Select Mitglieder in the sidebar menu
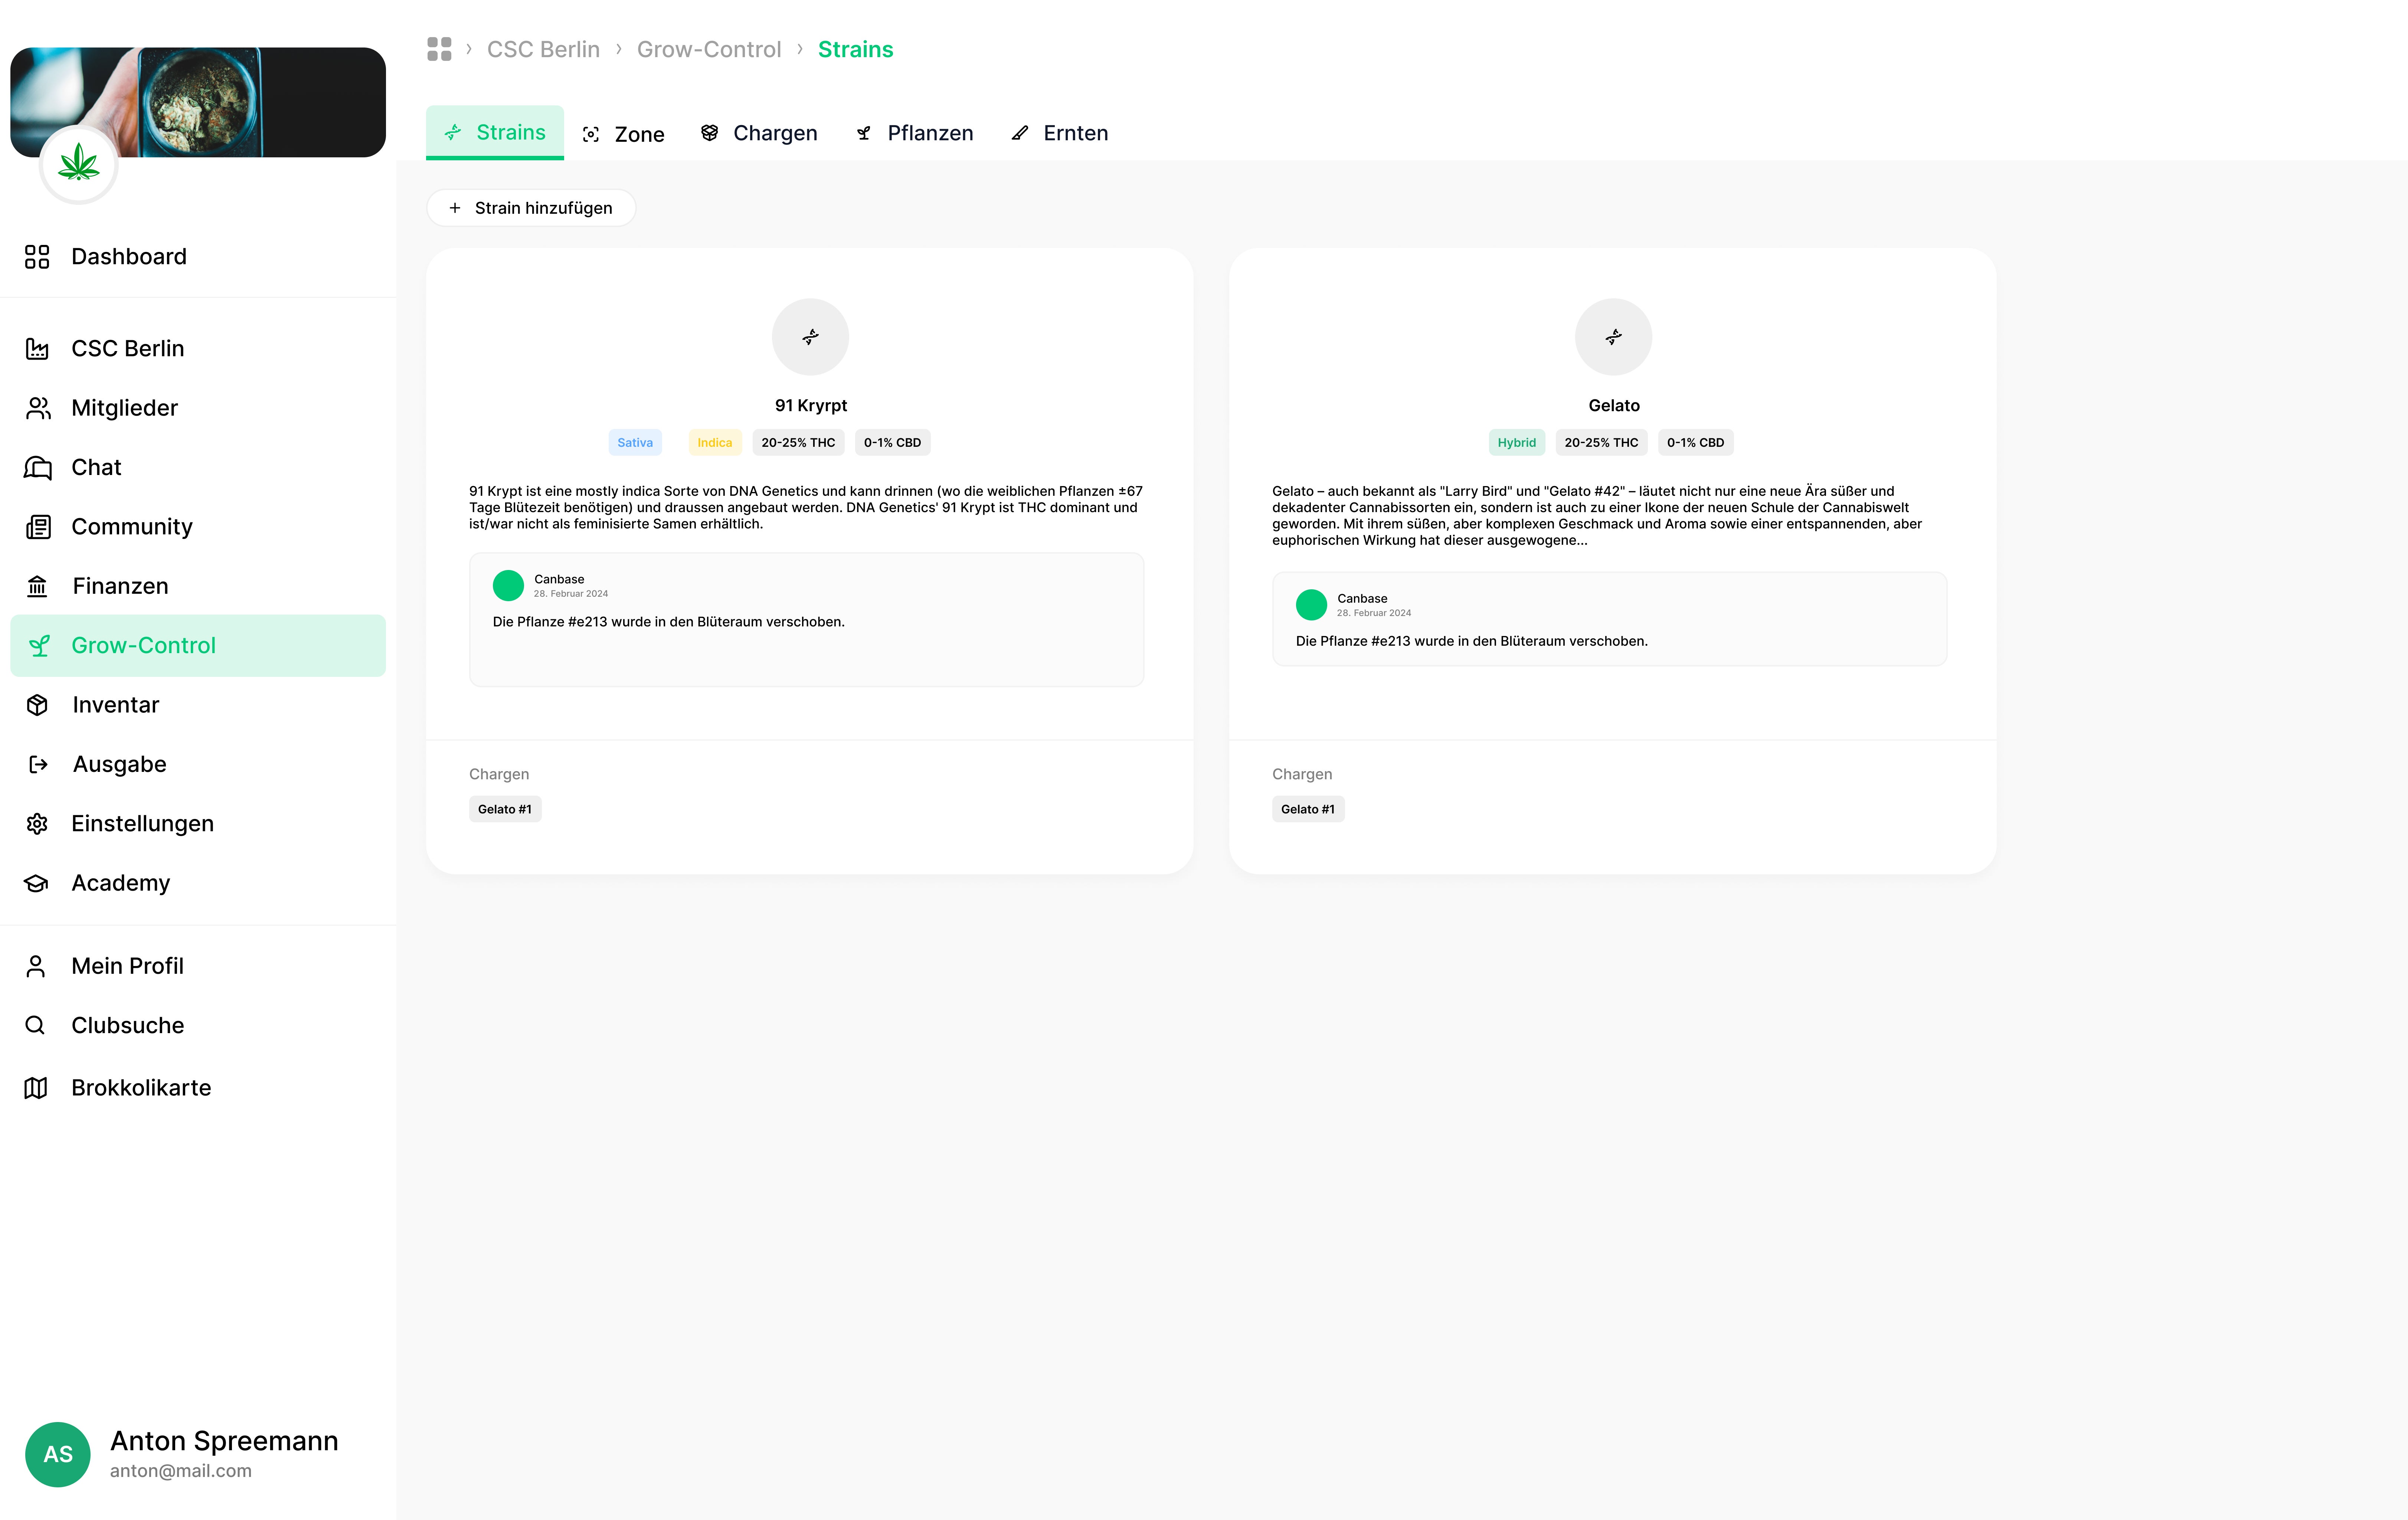Screen dimensions: 2408x1520 [124, 408]
